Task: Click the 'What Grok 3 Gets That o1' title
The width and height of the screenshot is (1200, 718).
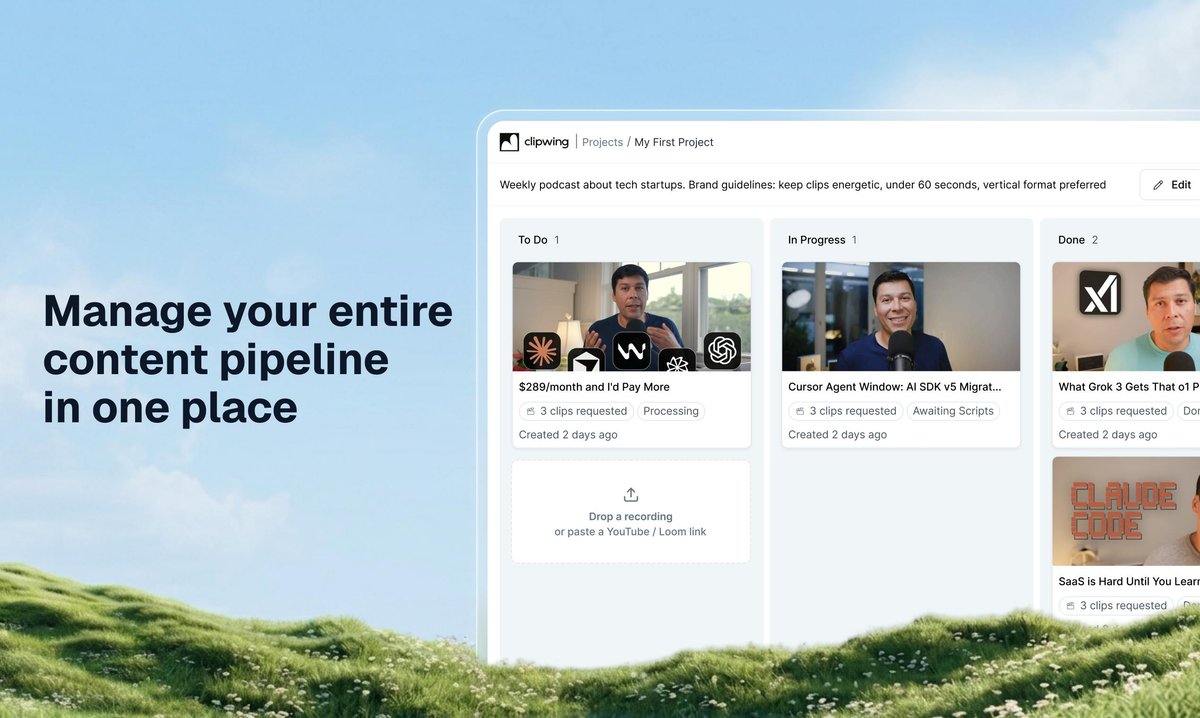Action: [1129, 387]
